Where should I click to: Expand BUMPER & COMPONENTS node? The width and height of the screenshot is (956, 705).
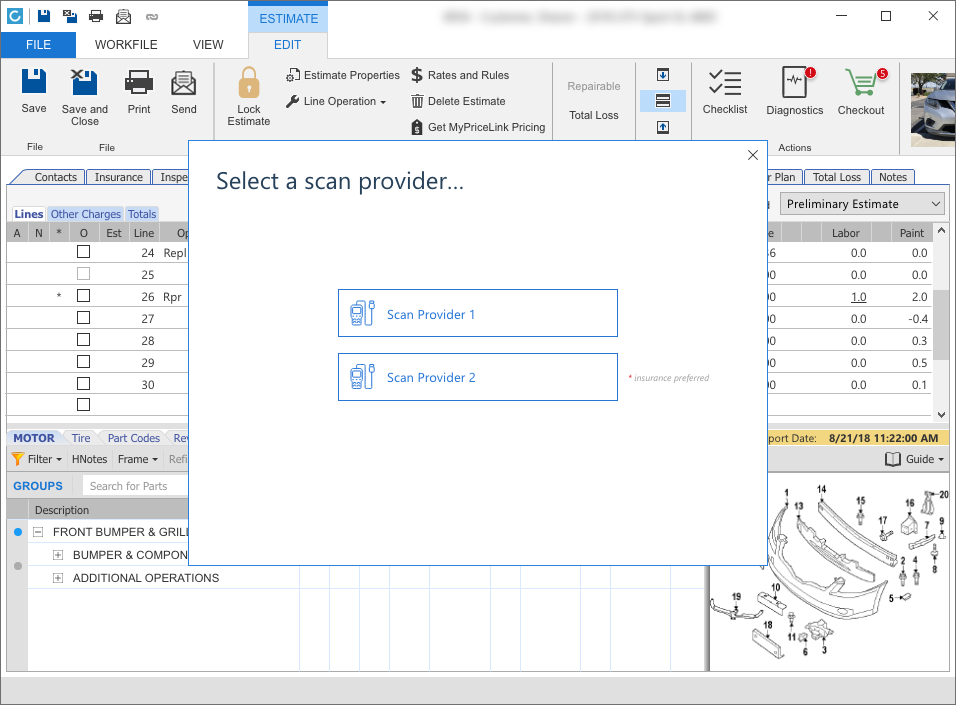coord(58,555)
